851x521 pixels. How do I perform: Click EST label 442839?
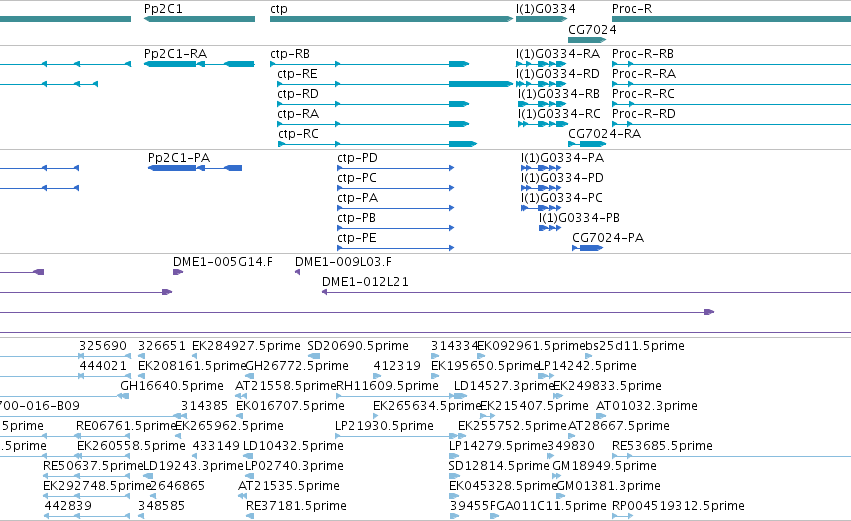point(68,507)
